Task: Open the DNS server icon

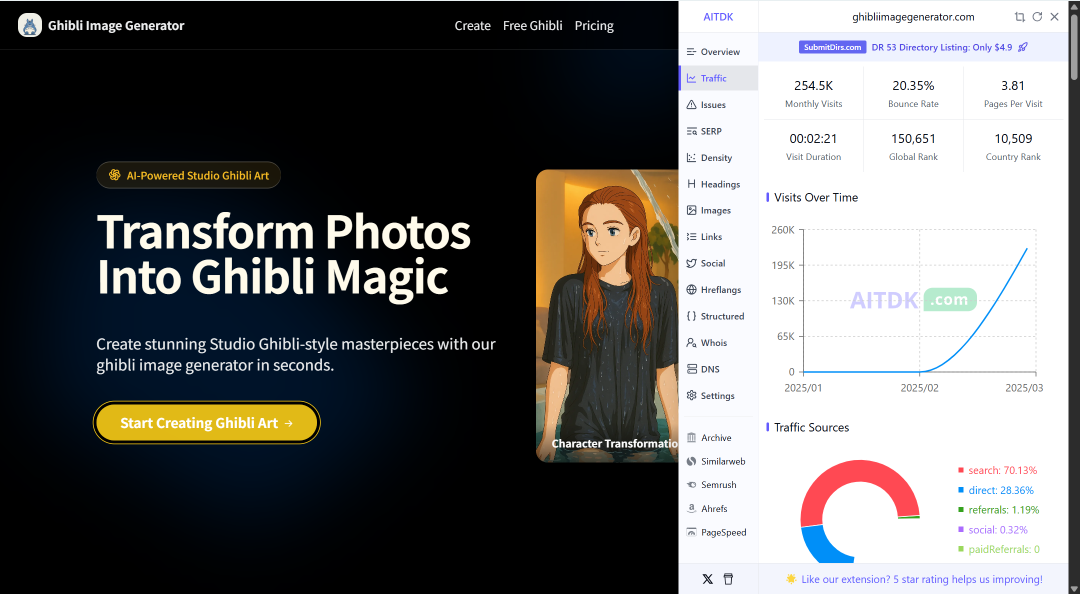Action: pos(692,369)
